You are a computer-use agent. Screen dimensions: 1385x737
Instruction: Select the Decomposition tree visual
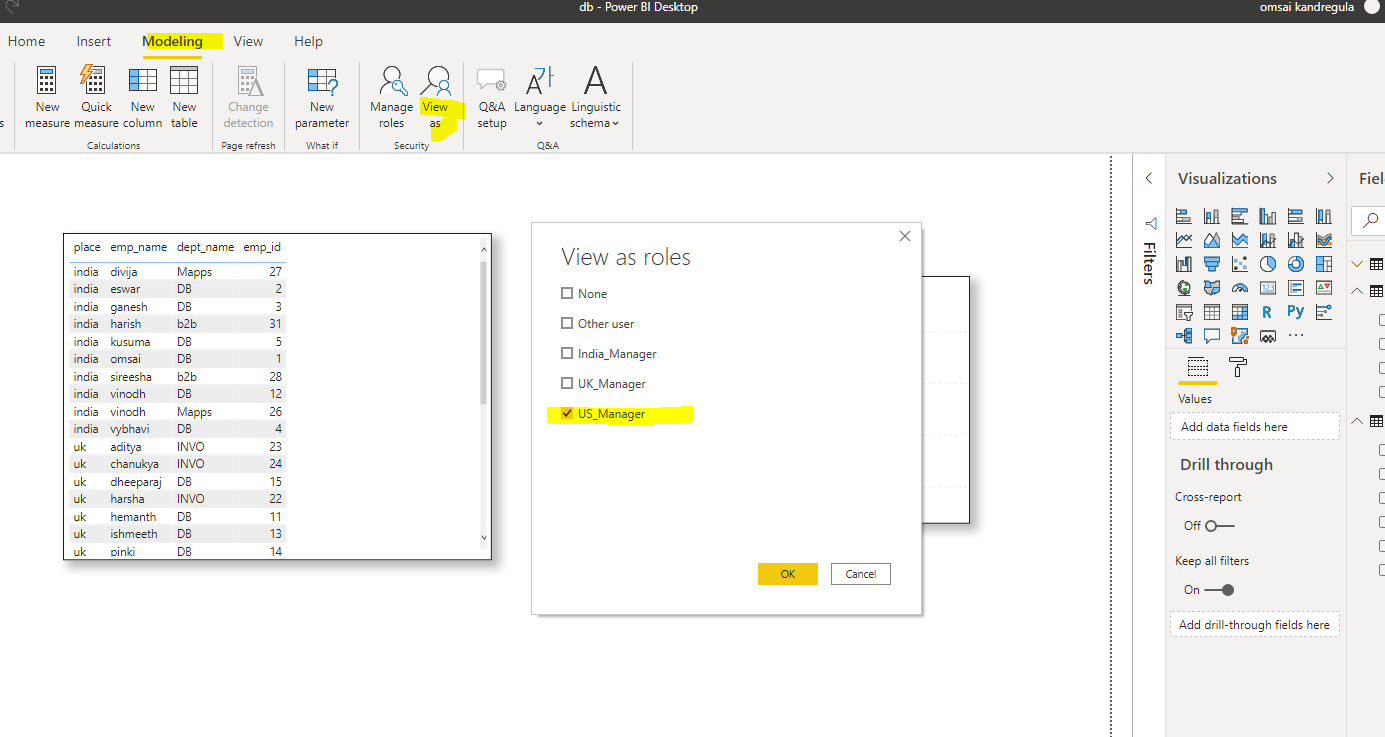click(x=1184, y=336)
